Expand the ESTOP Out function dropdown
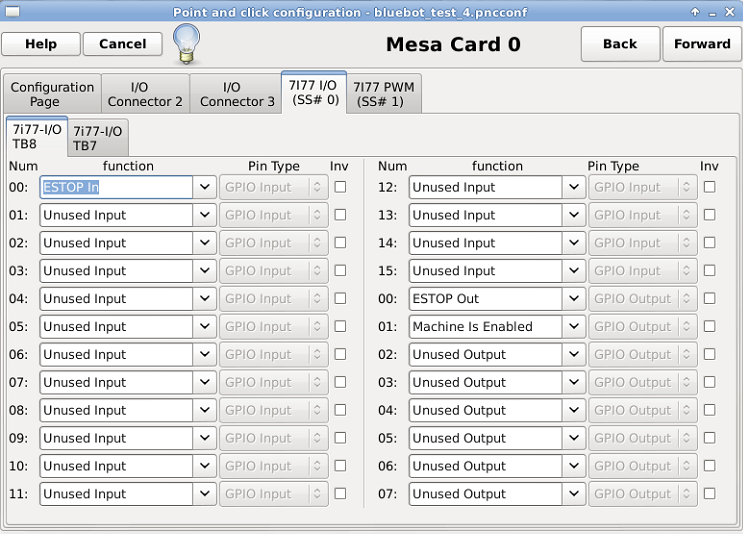Screen dimensions: 743x534 tap(574, 299)
